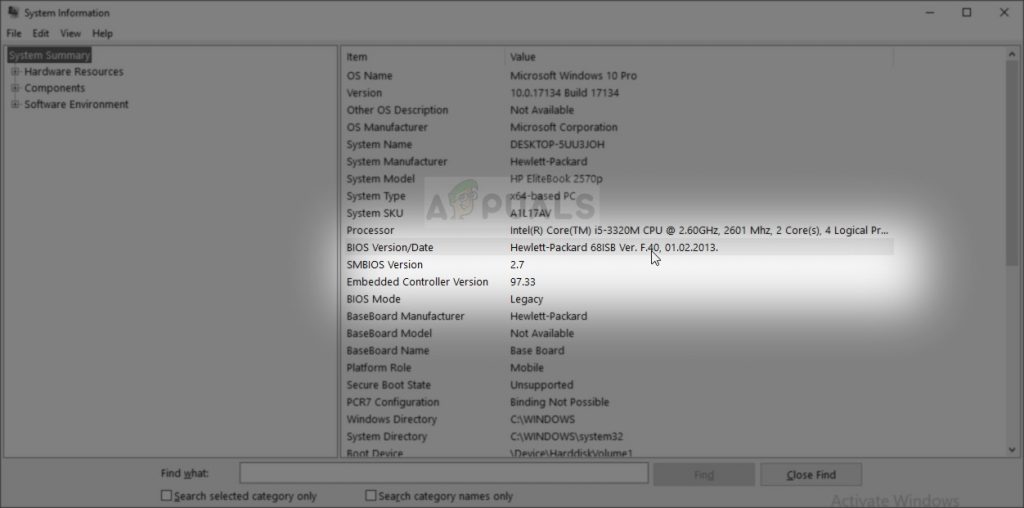Image resolution: width=1024 pixels, height=508 pixels.
Task: Select the System Name row
Action: coord(617,144)
